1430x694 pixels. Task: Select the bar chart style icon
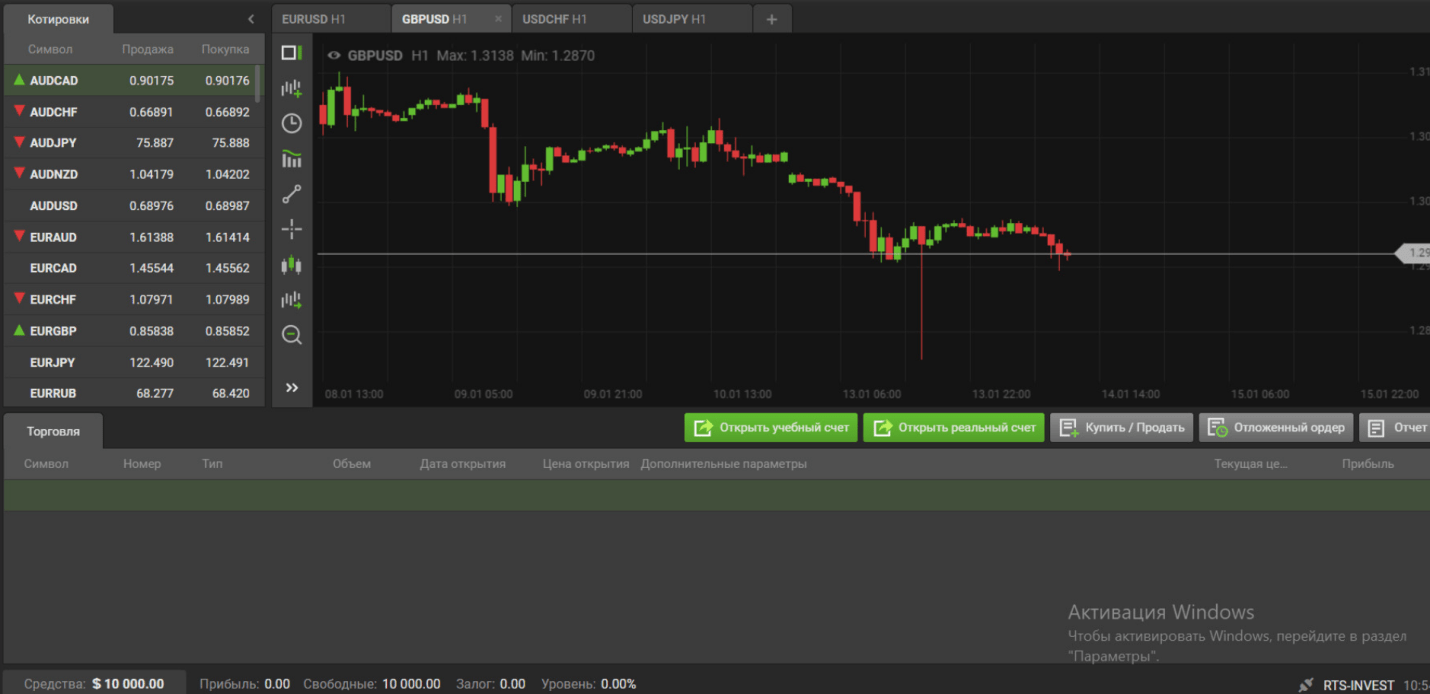click(x=291, y=158)
